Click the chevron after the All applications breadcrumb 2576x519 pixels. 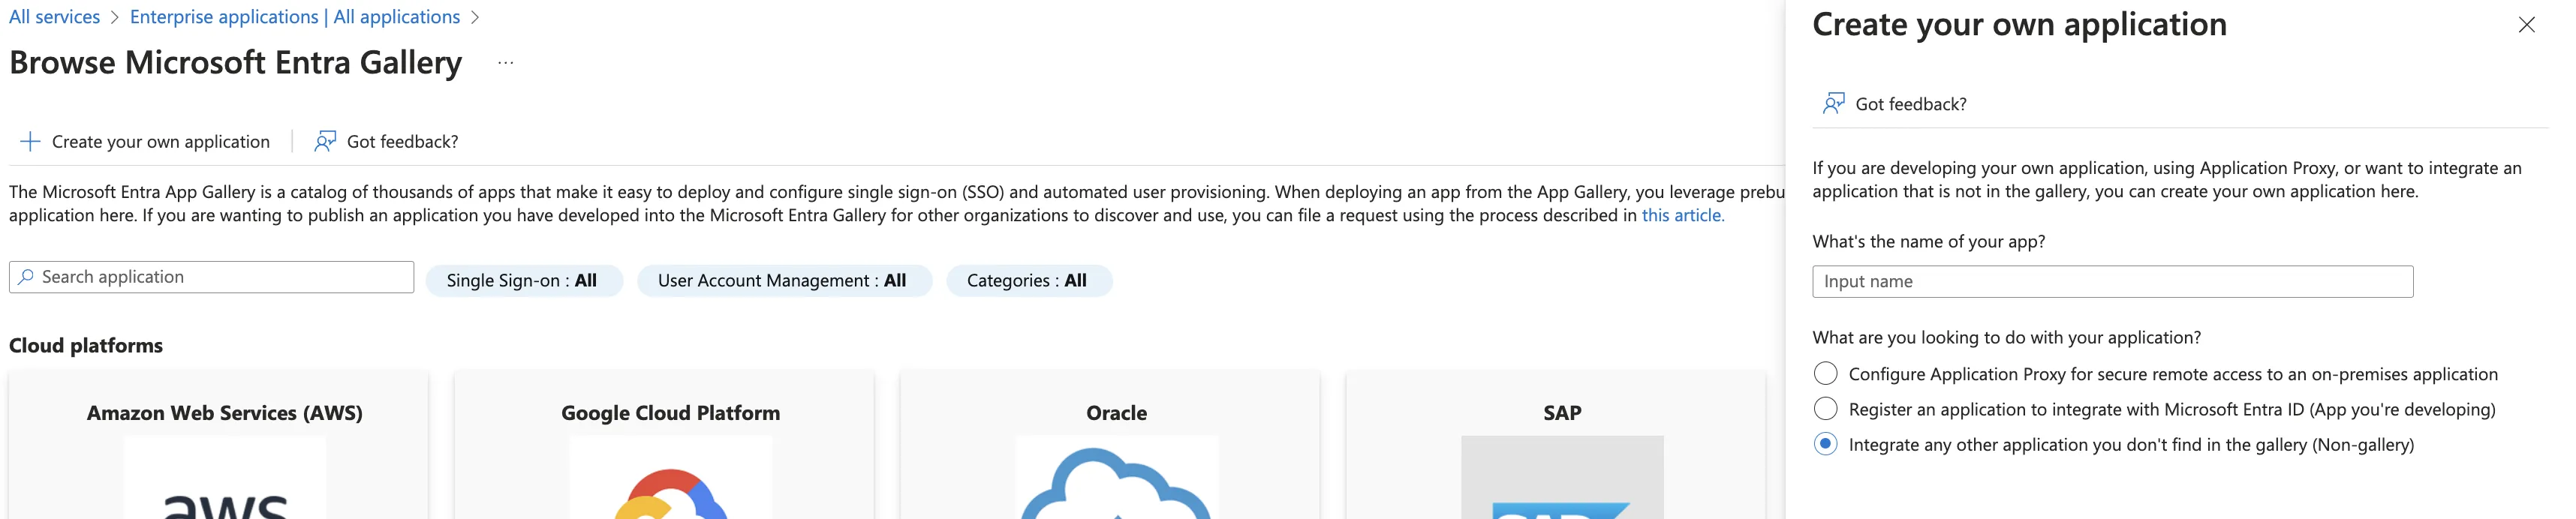point(475,17)
